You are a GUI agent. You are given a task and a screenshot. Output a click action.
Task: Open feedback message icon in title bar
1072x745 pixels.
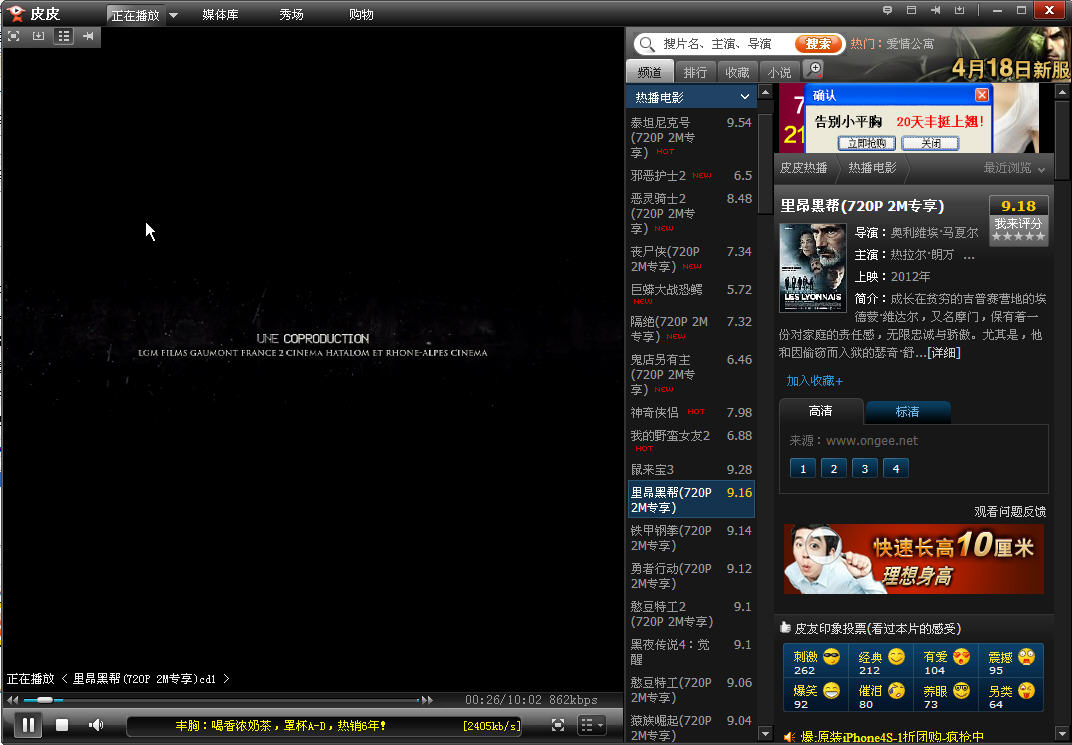coord(887,10)
